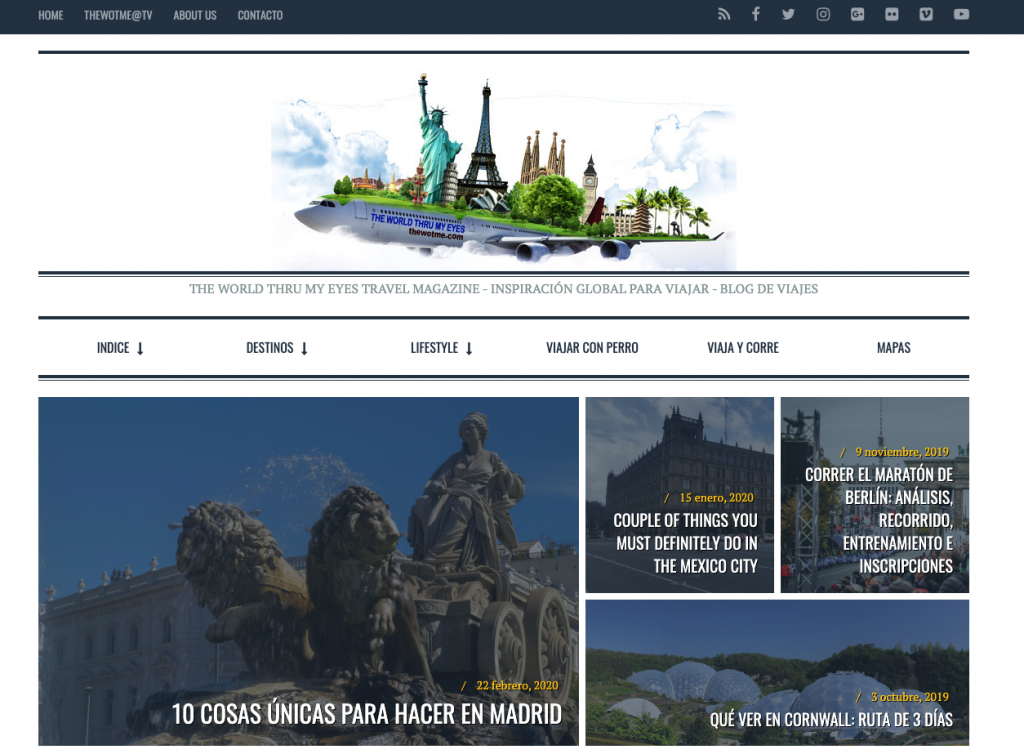The width and height of the screenshot is (1024, 754).
Task: Expand the INDICE dropdown menu
Action: (x=120, y=348)
